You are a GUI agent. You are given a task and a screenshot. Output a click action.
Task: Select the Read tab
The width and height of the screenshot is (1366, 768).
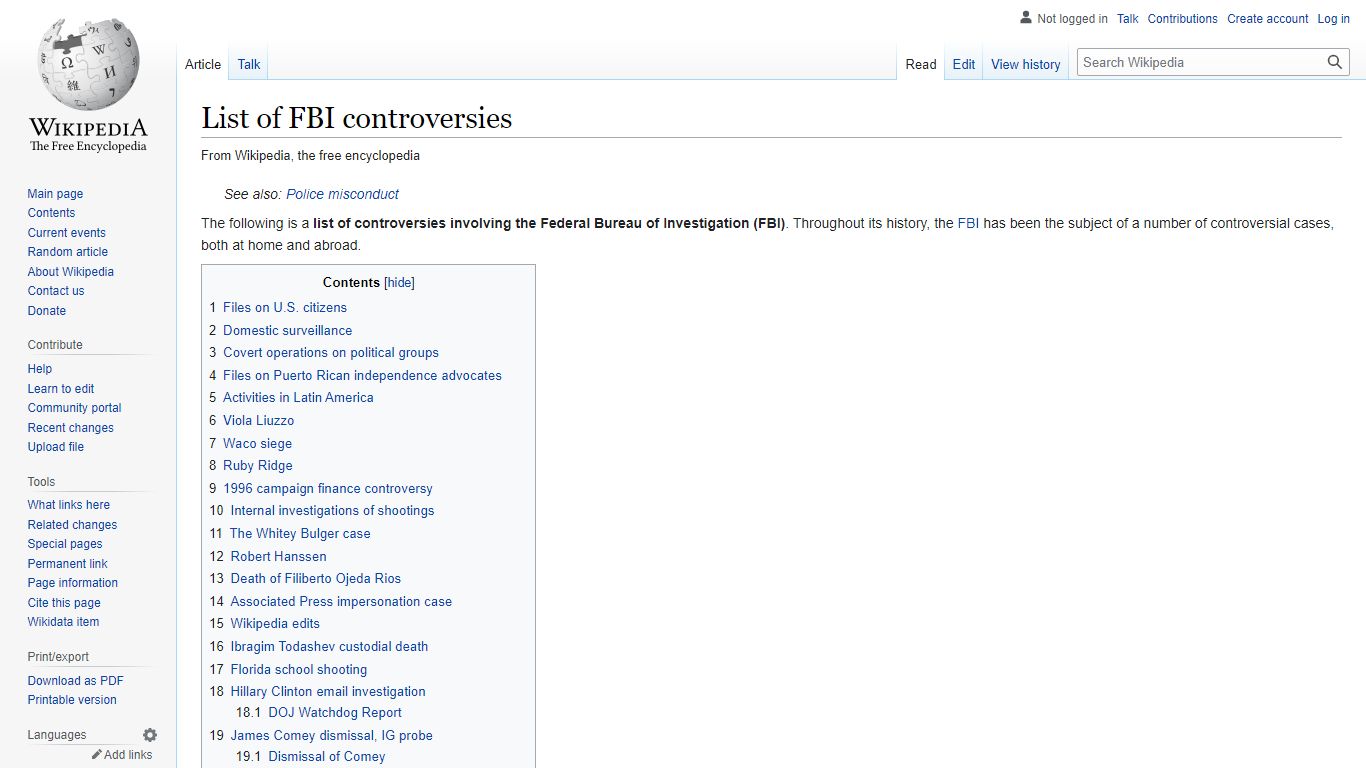pyautogui.click(x=921, y=64)
